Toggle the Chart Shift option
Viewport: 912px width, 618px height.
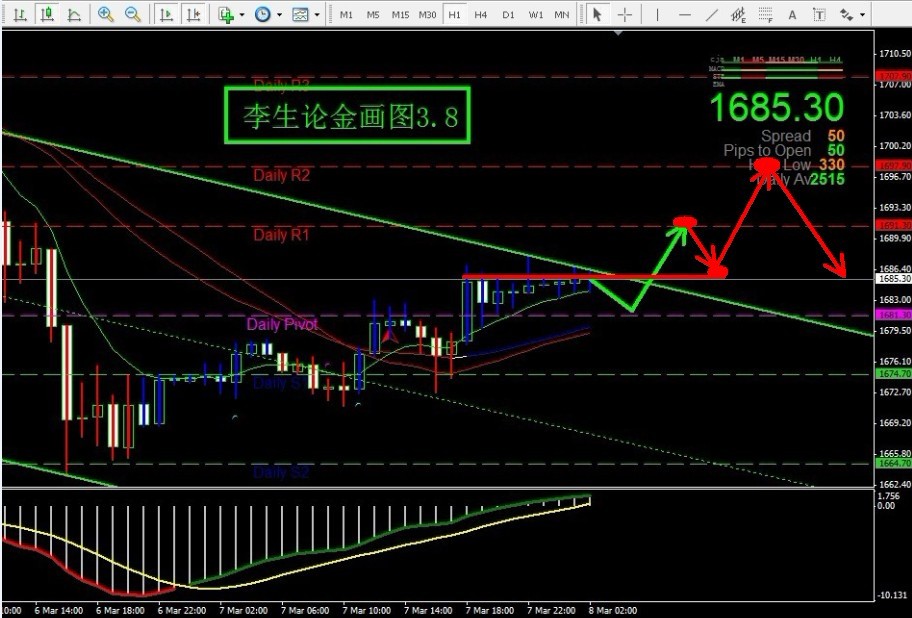[193, 15]
